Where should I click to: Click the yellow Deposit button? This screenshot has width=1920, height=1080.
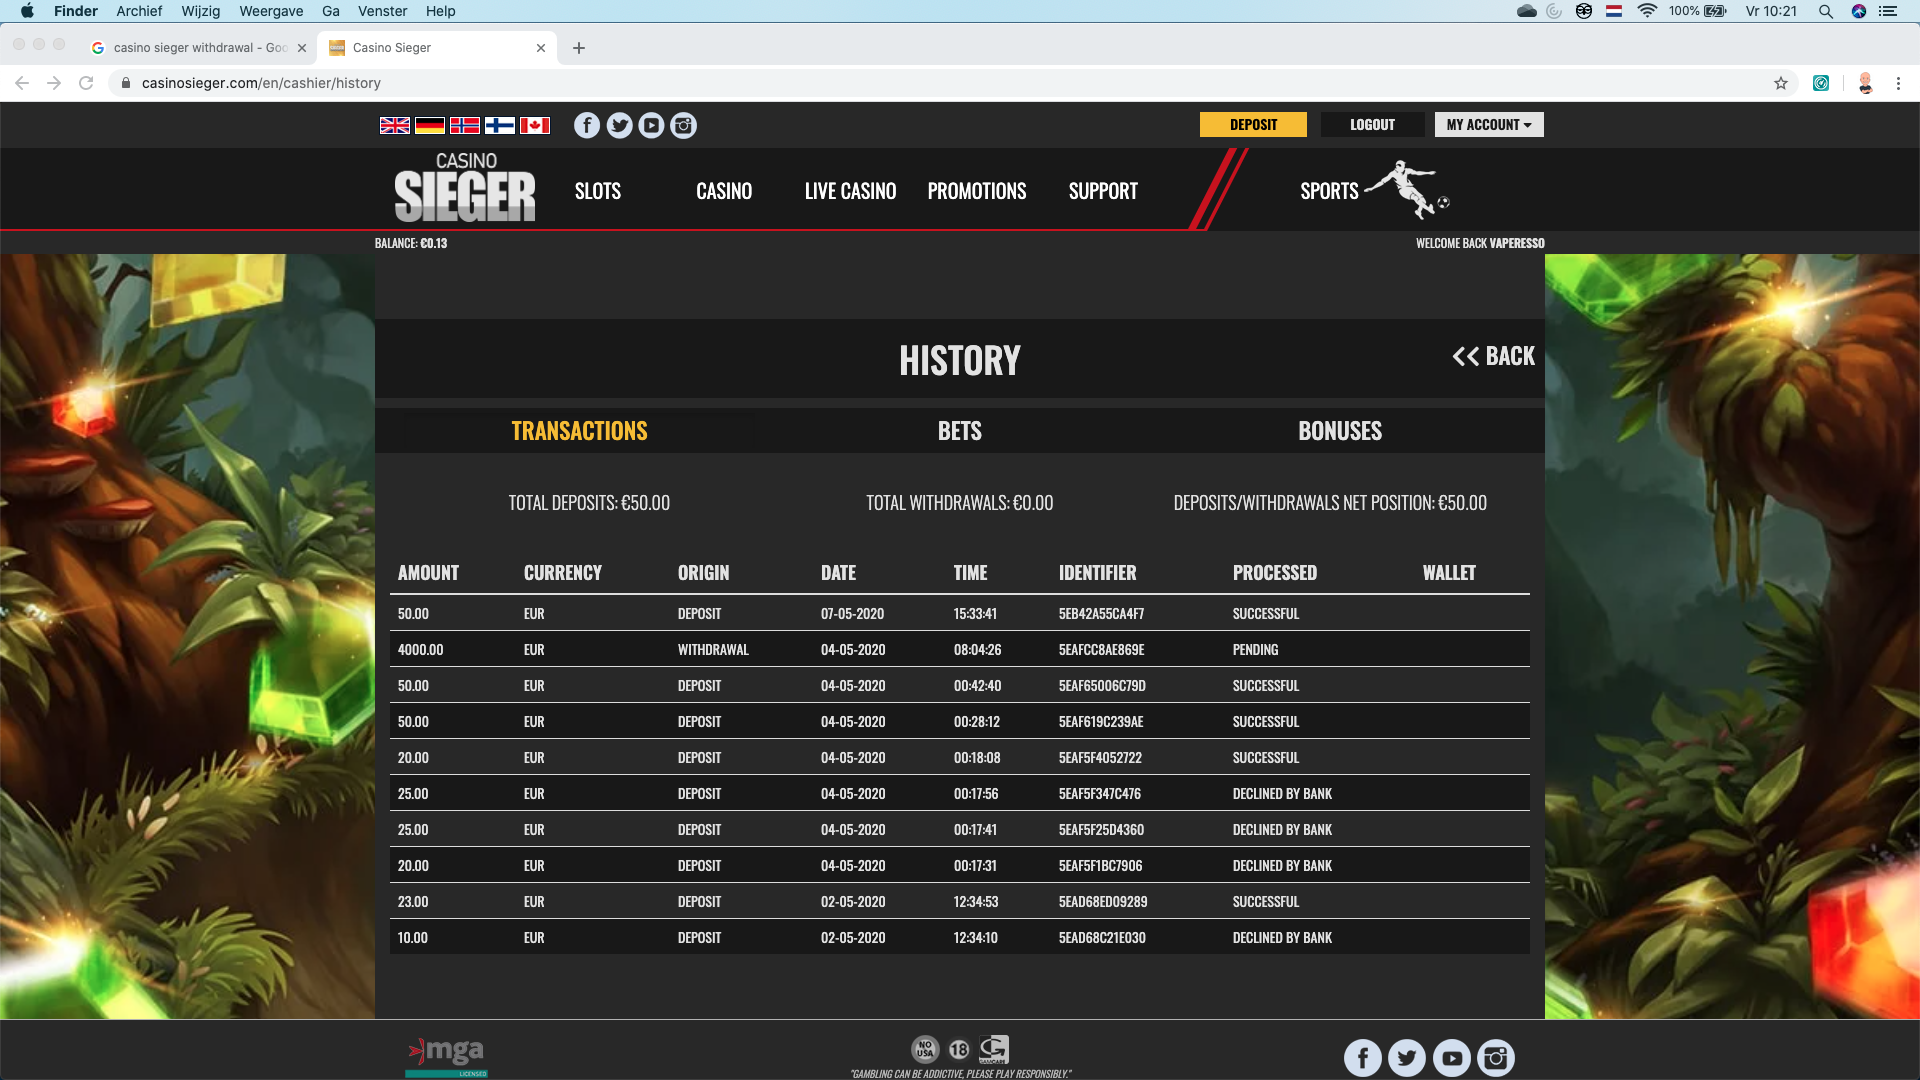pos(1253,125)
